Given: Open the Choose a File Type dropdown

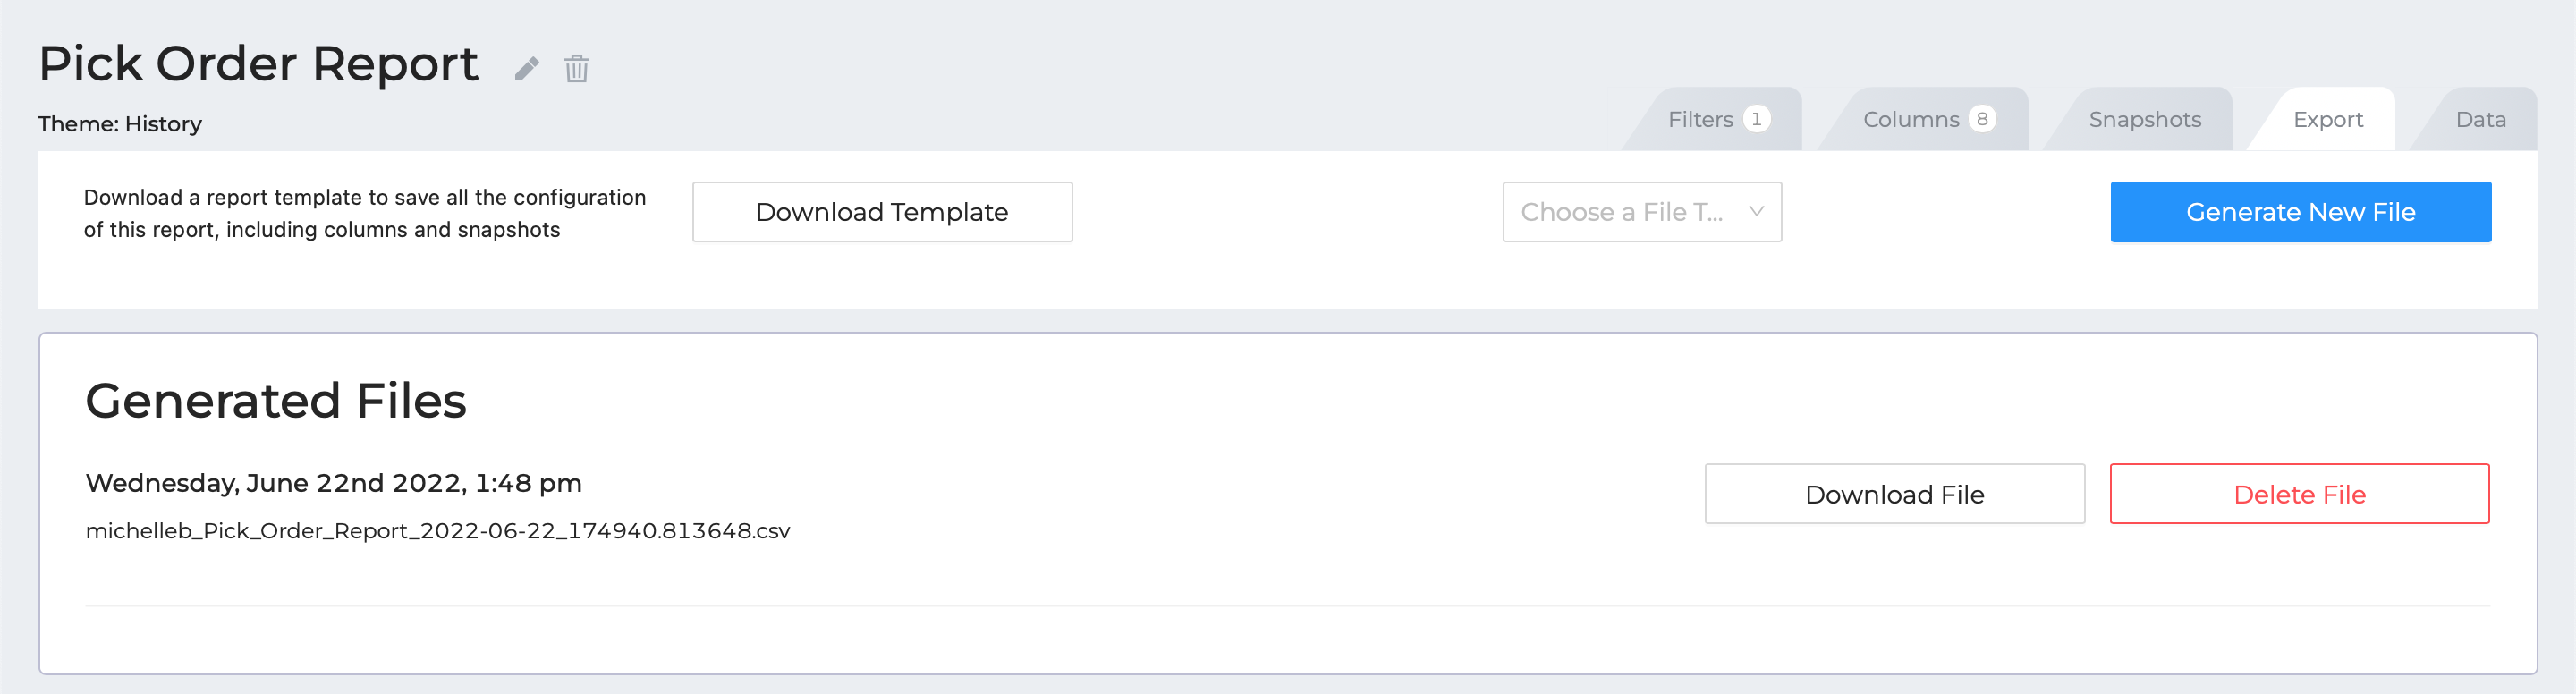Looking at the screenshot, I should 1642,212.
